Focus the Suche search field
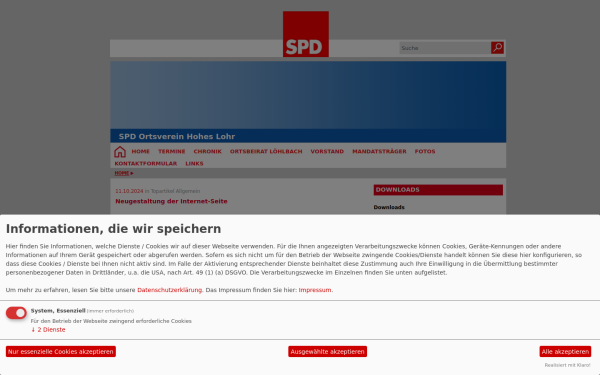The height and width of the screenshot is (375, 600). tap(445, 48)
